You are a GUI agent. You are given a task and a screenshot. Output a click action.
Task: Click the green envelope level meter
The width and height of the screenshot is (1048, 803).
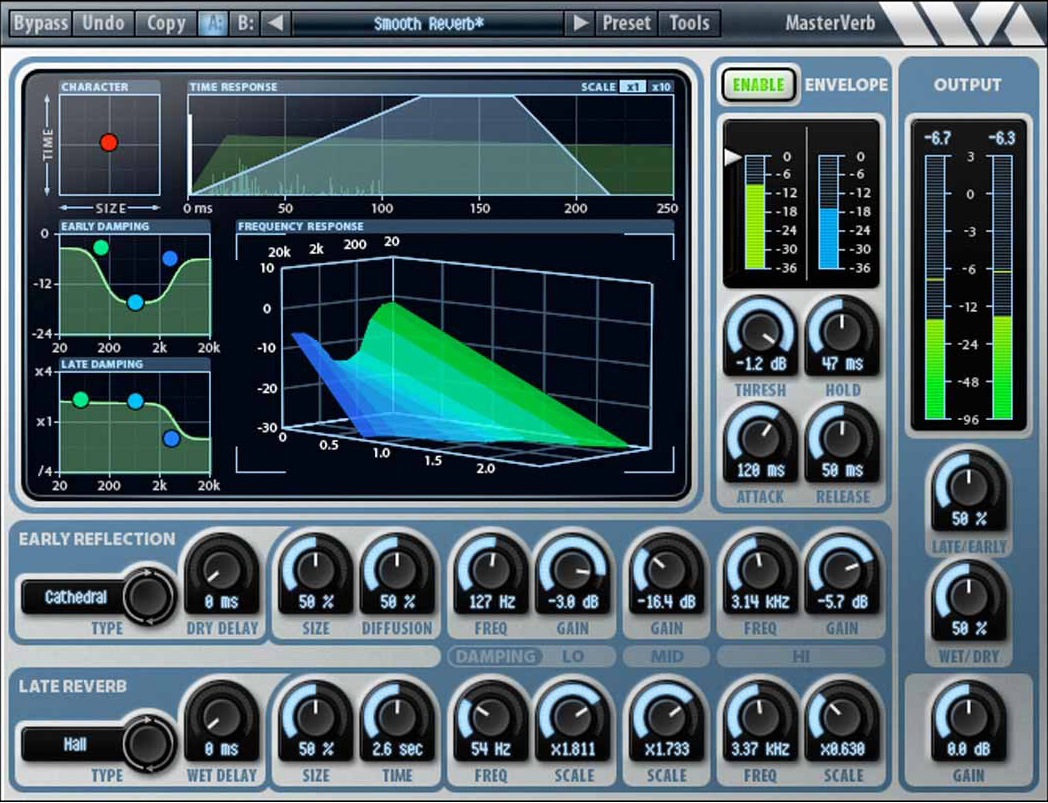tap(755, 213)
